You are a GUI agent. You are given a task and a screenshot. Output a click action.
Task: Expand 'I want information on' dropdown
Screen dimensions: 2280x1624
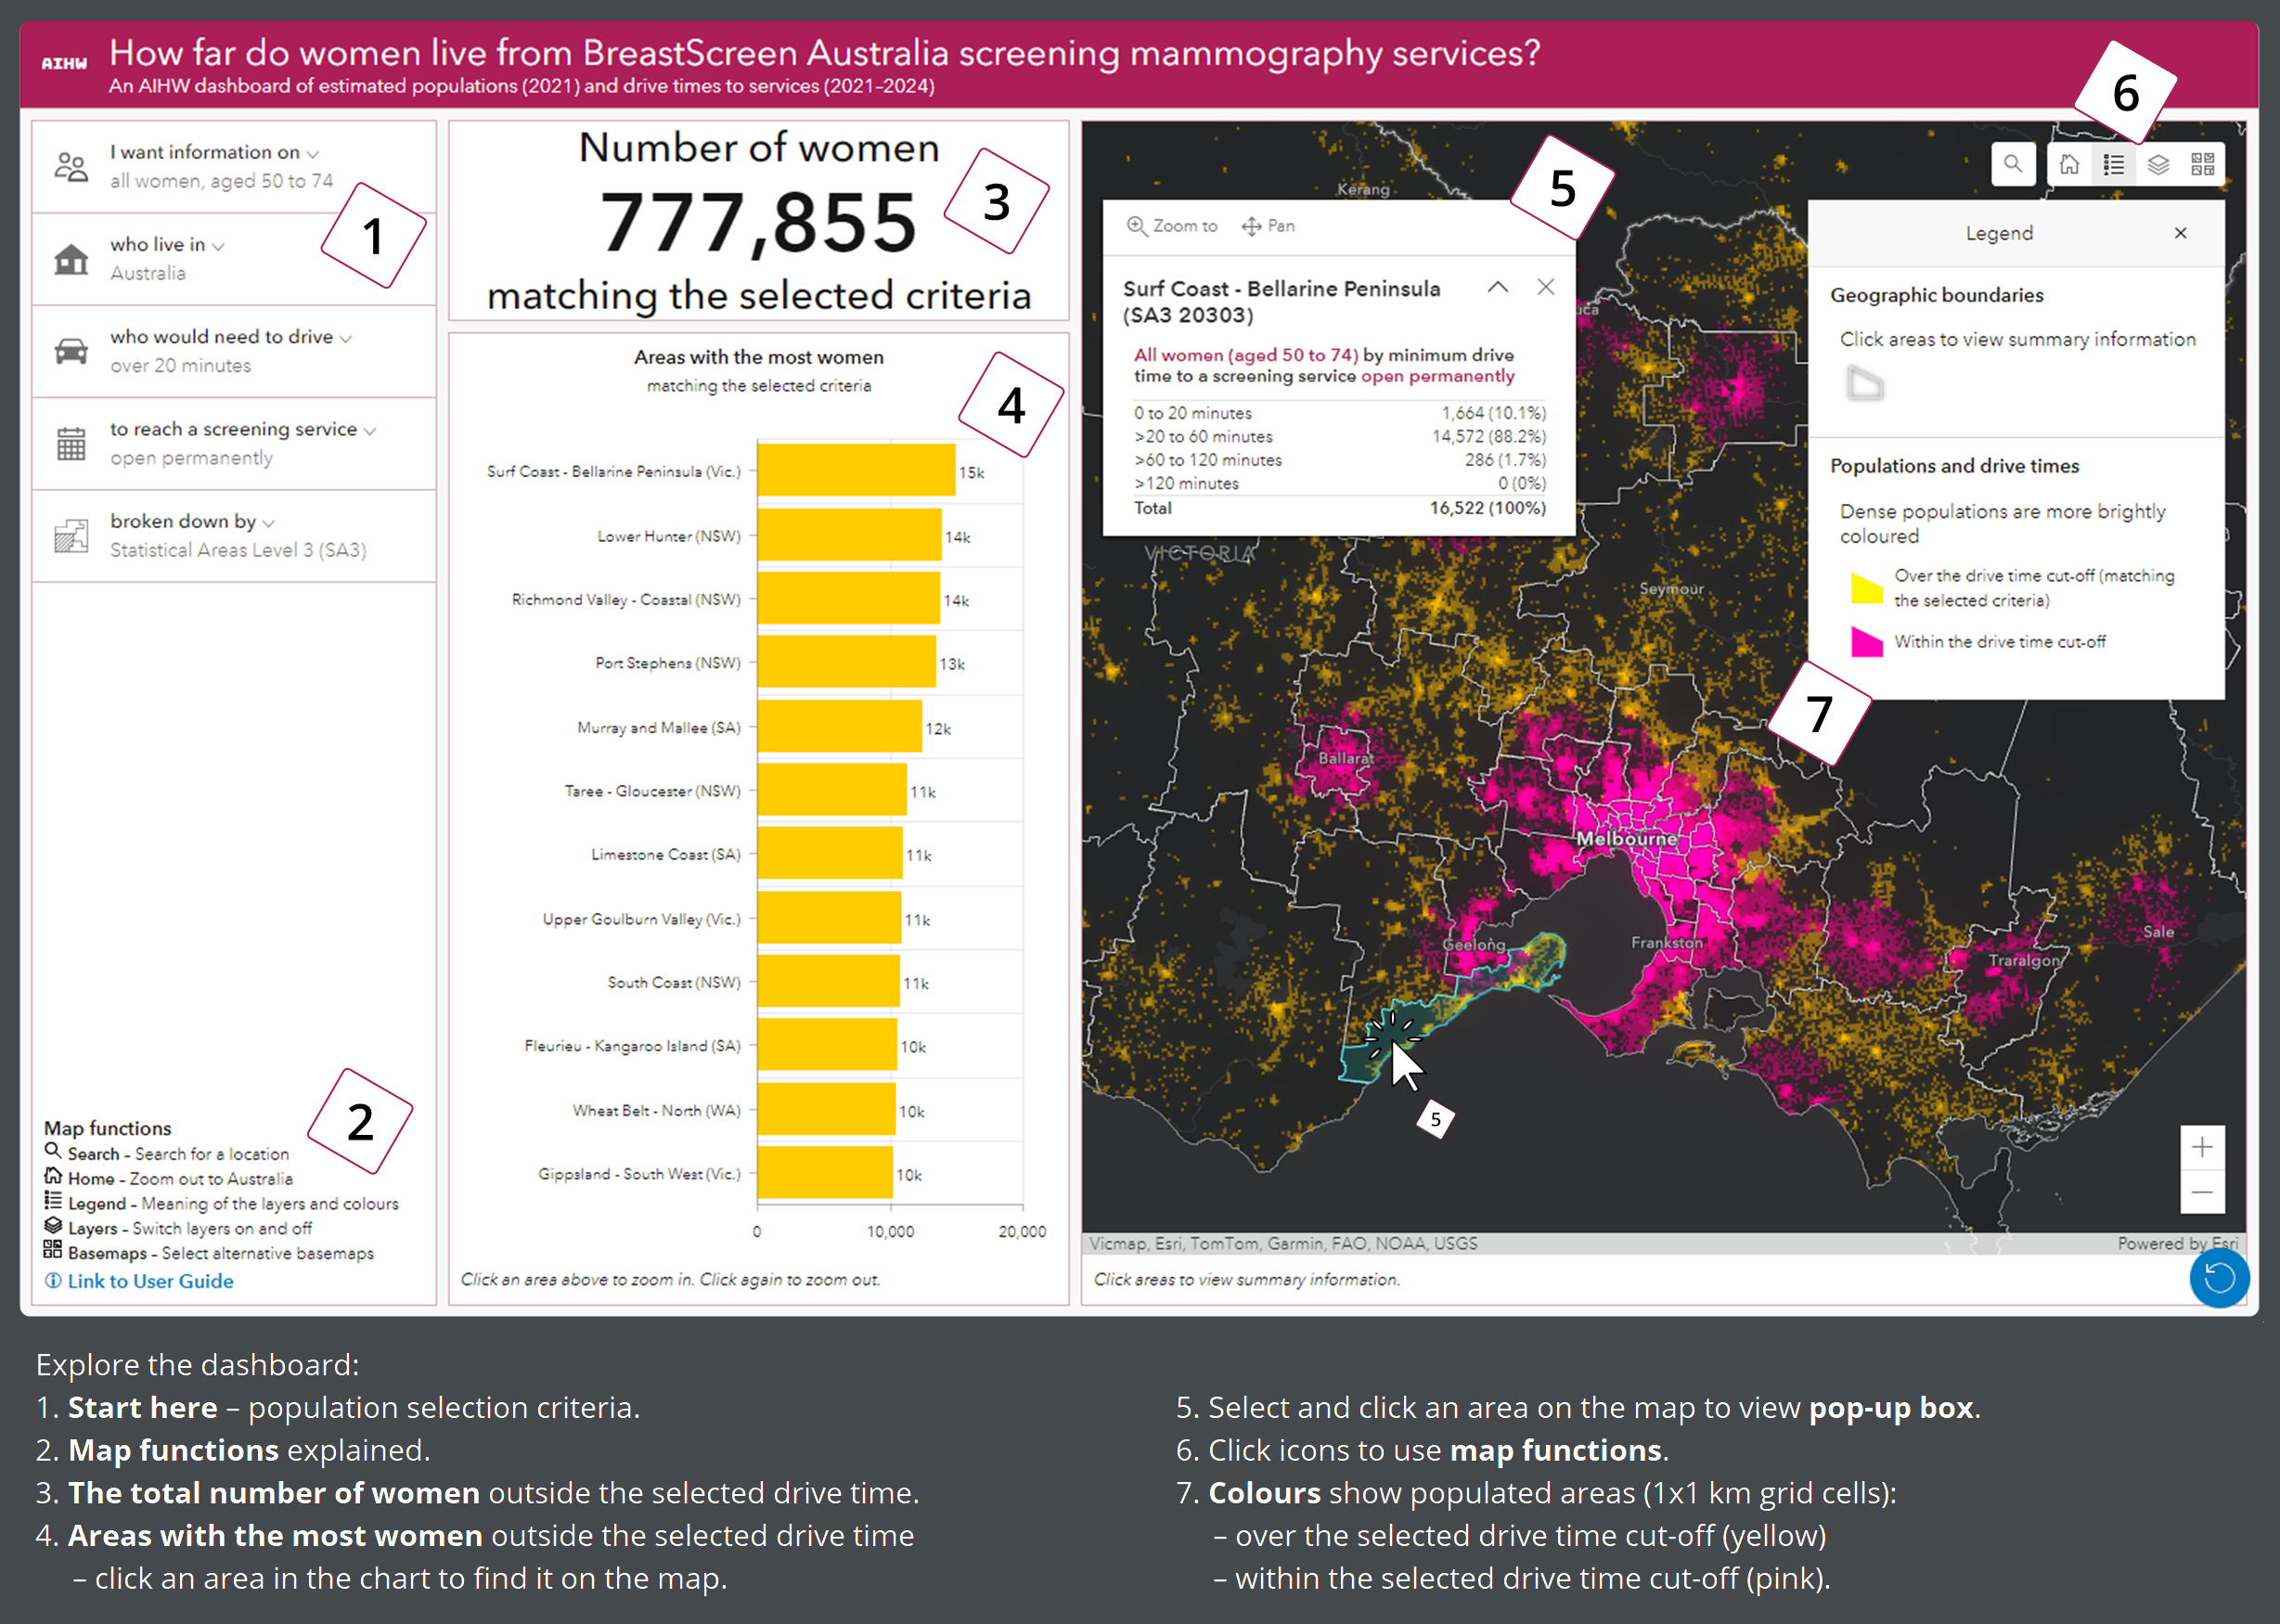(214, 152)
